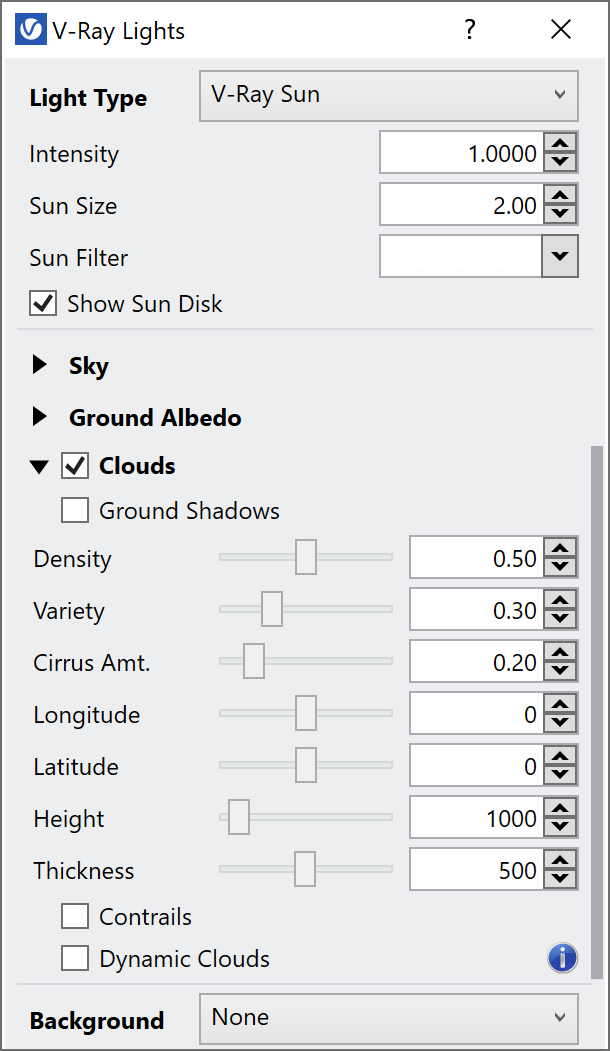The height and width of the screenshot is (1051, 610).
Task: Click the Thickness value field showing 500
Action: (477, 869)
